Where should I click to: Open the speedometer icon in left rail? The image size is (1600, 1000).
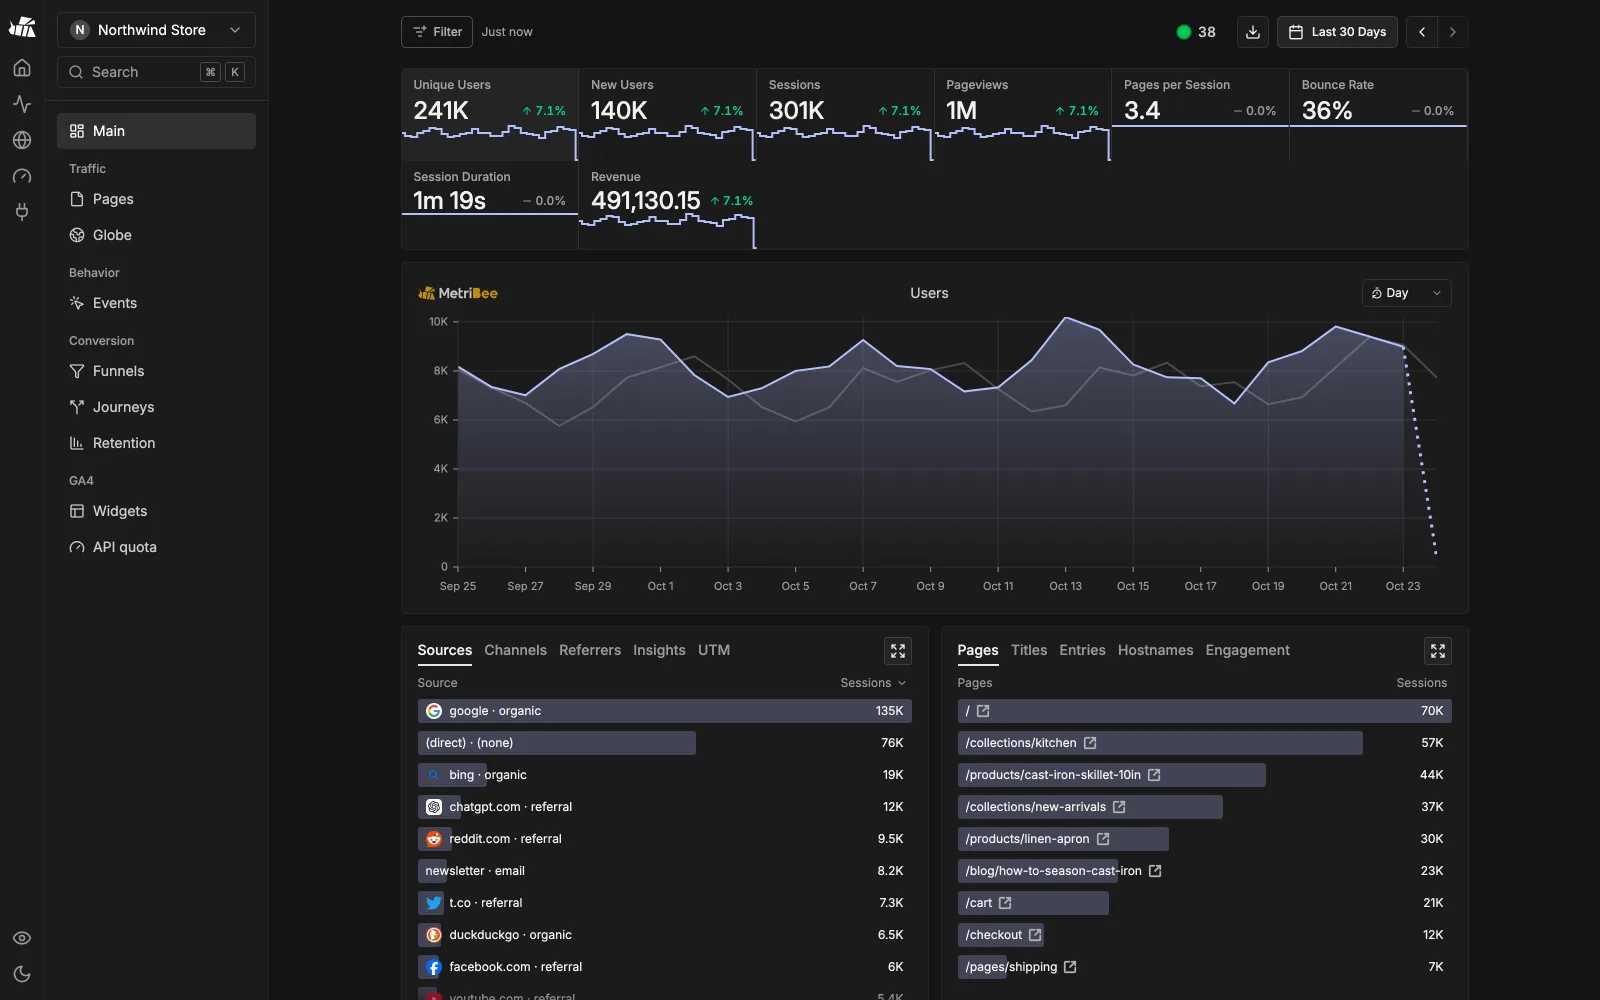pos(22,176)
